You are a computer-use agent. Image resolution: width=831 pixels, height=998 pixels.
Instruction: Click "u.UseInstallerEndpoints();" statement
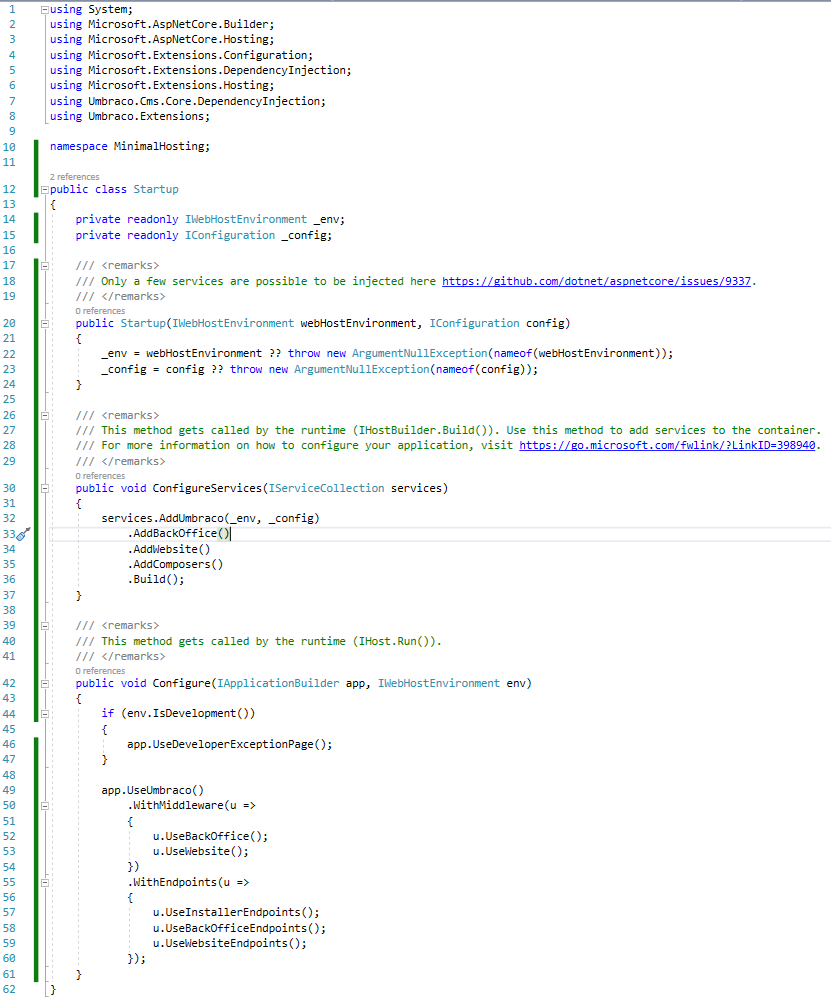236,913
